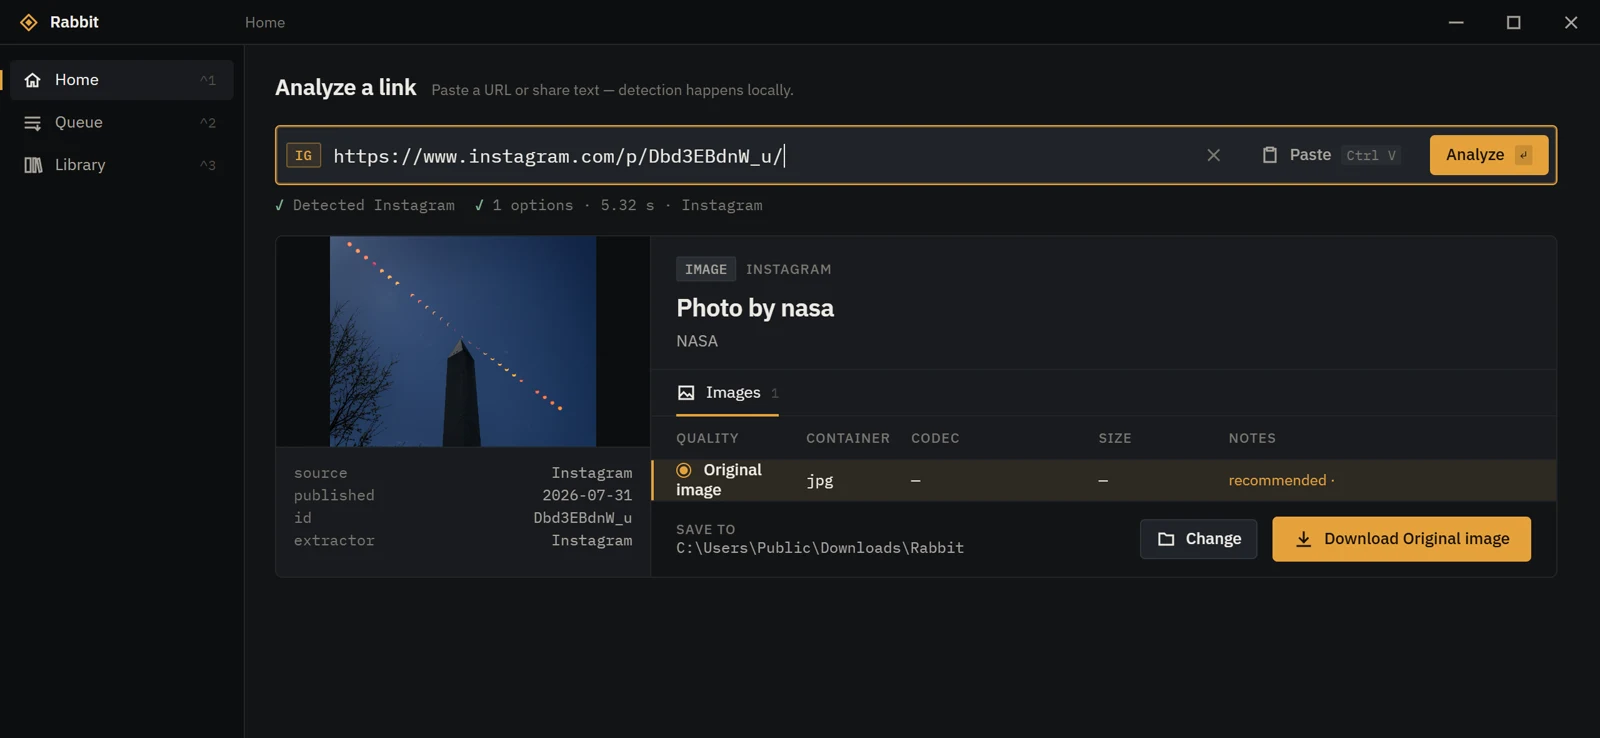The width and height of the screenshot is (1600, 738).
Task: Click the IG source badge in URL field
Action: (304, 155)
